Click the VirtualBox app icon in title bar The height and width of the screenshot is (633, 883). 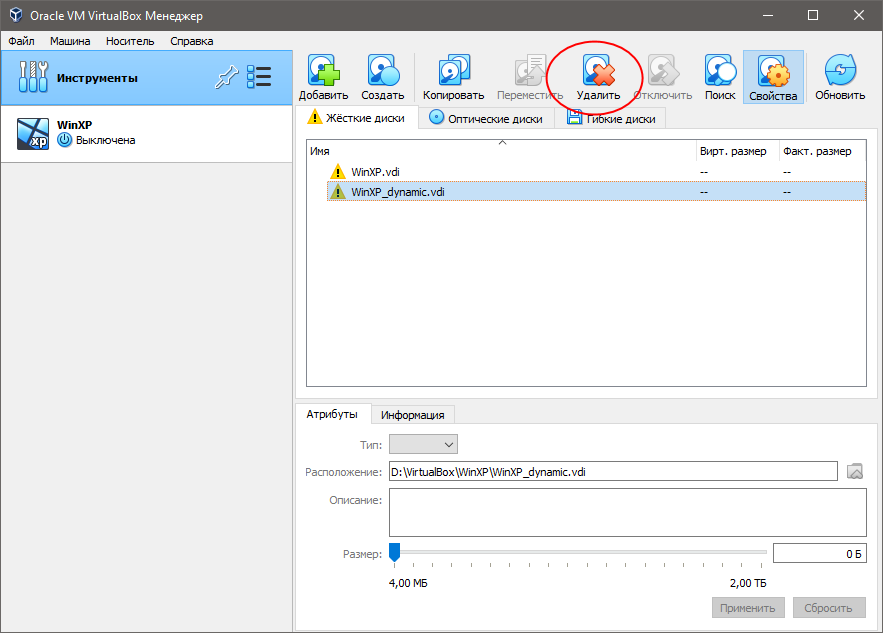pyautogui.click(x=16, y=15)
